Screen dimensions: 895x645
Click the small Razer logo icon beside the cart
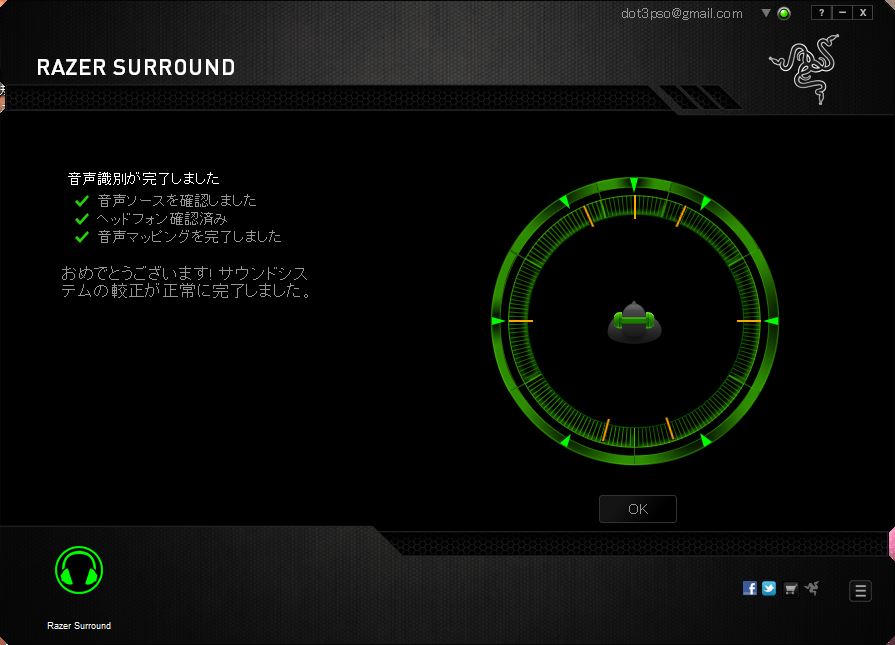point(812,588)
